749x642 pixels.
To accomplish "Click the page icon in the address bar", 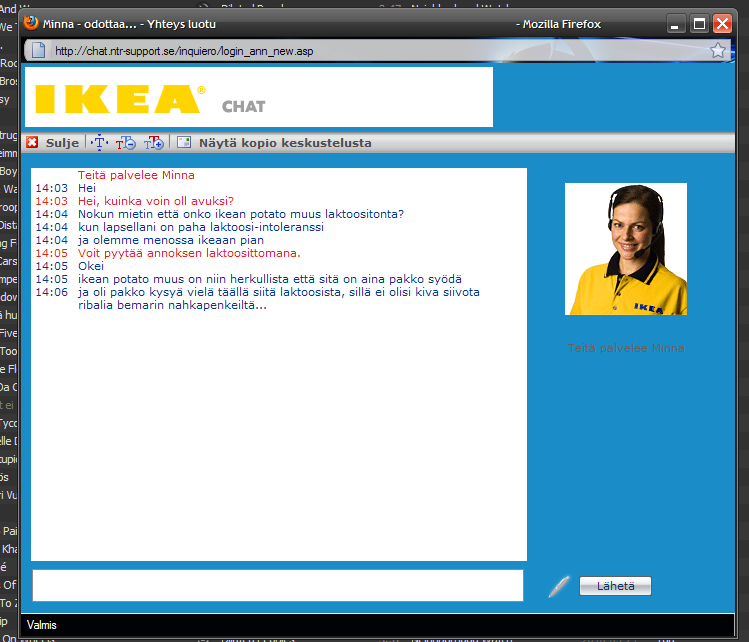I will click(x=37, y=51).
